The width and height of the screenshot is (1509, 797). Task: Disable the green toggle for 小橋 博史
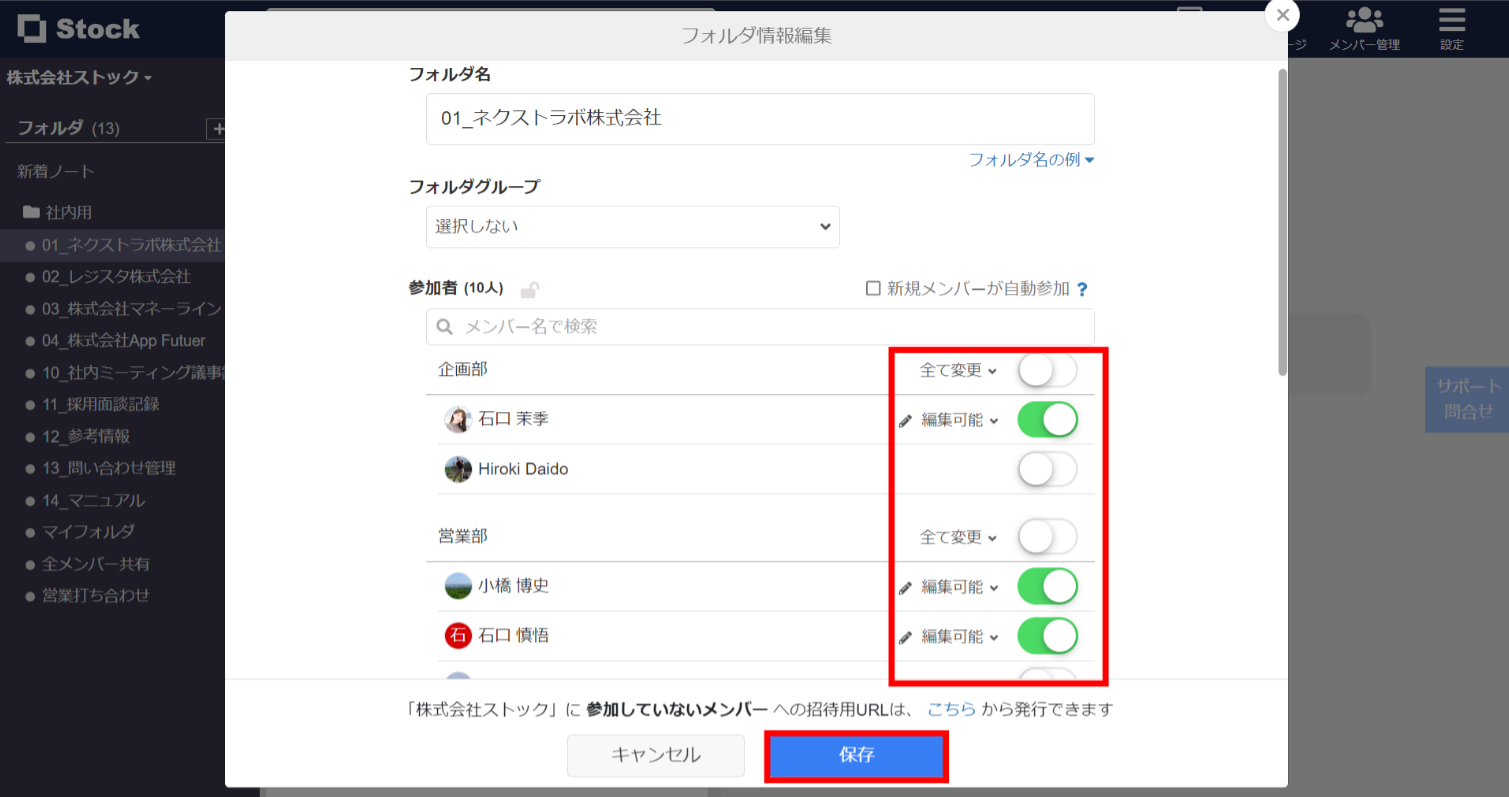1046,586
